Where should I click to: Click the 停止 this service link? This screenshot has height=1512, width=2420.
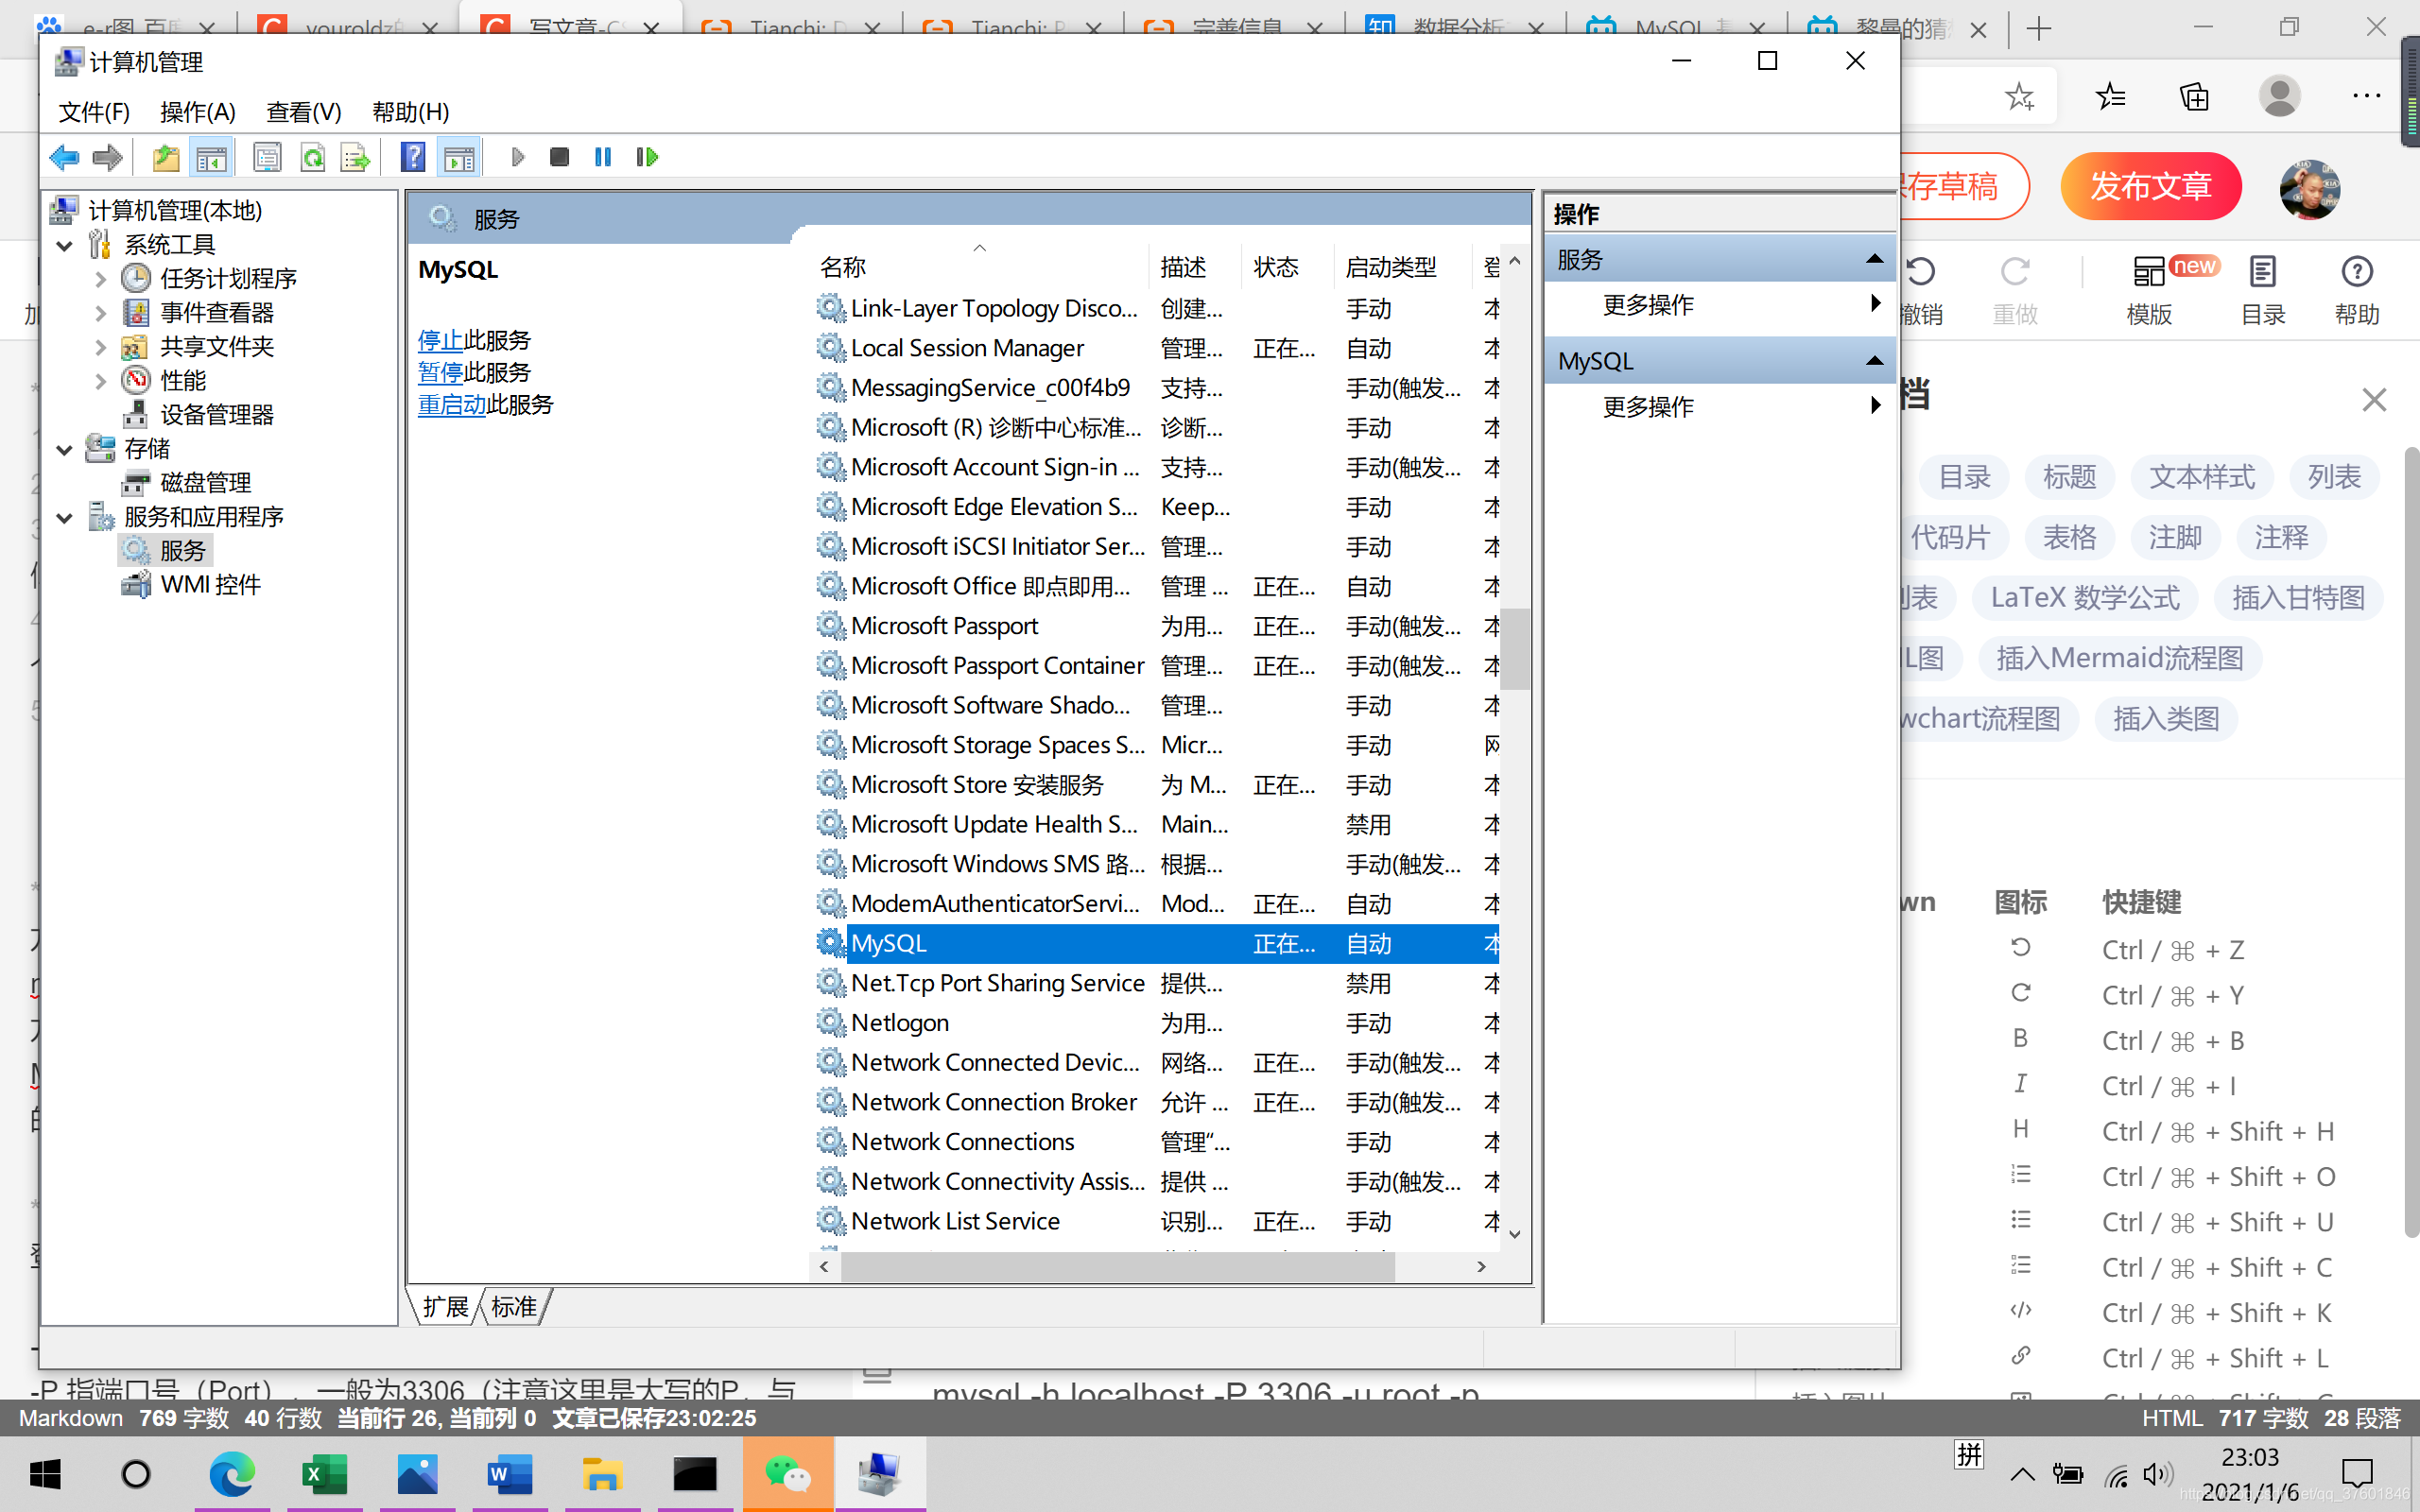(440, 340)
